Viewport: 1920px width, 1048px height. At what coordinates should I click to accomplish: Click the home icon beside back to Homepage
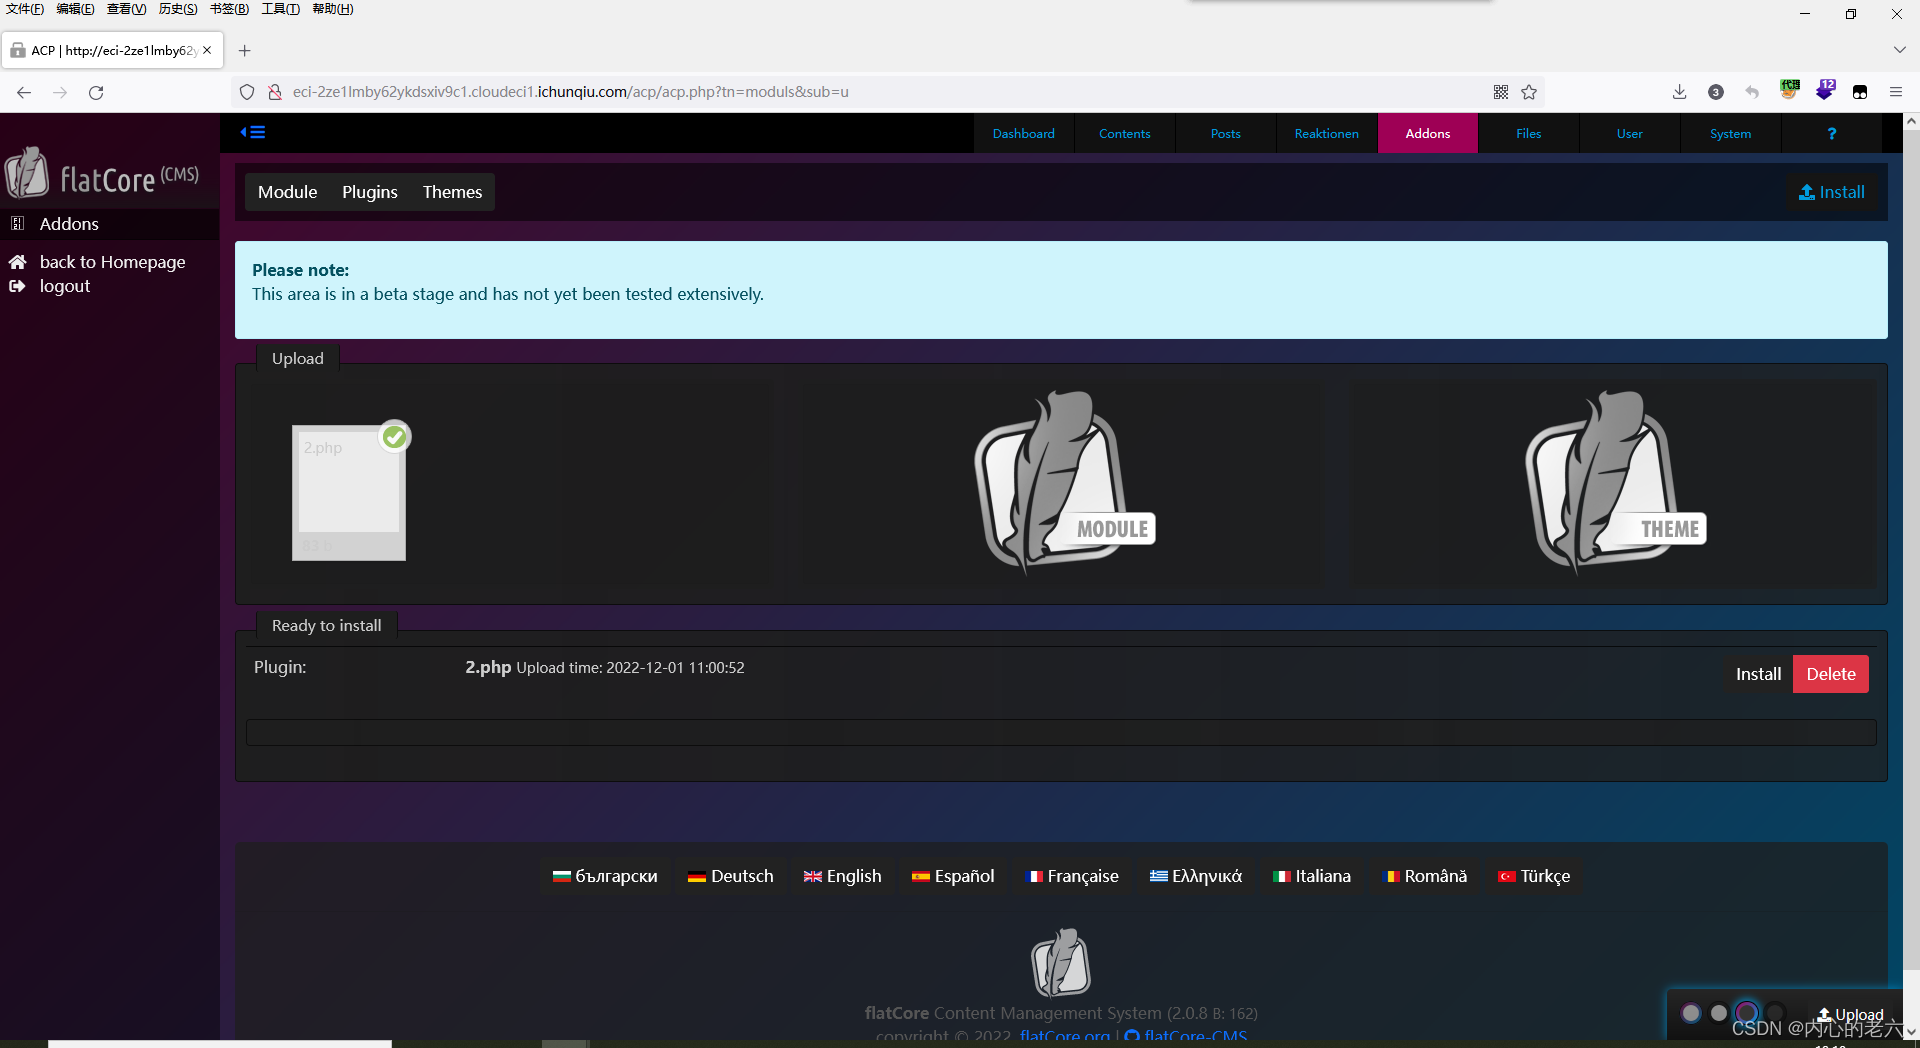click(17, 262)
